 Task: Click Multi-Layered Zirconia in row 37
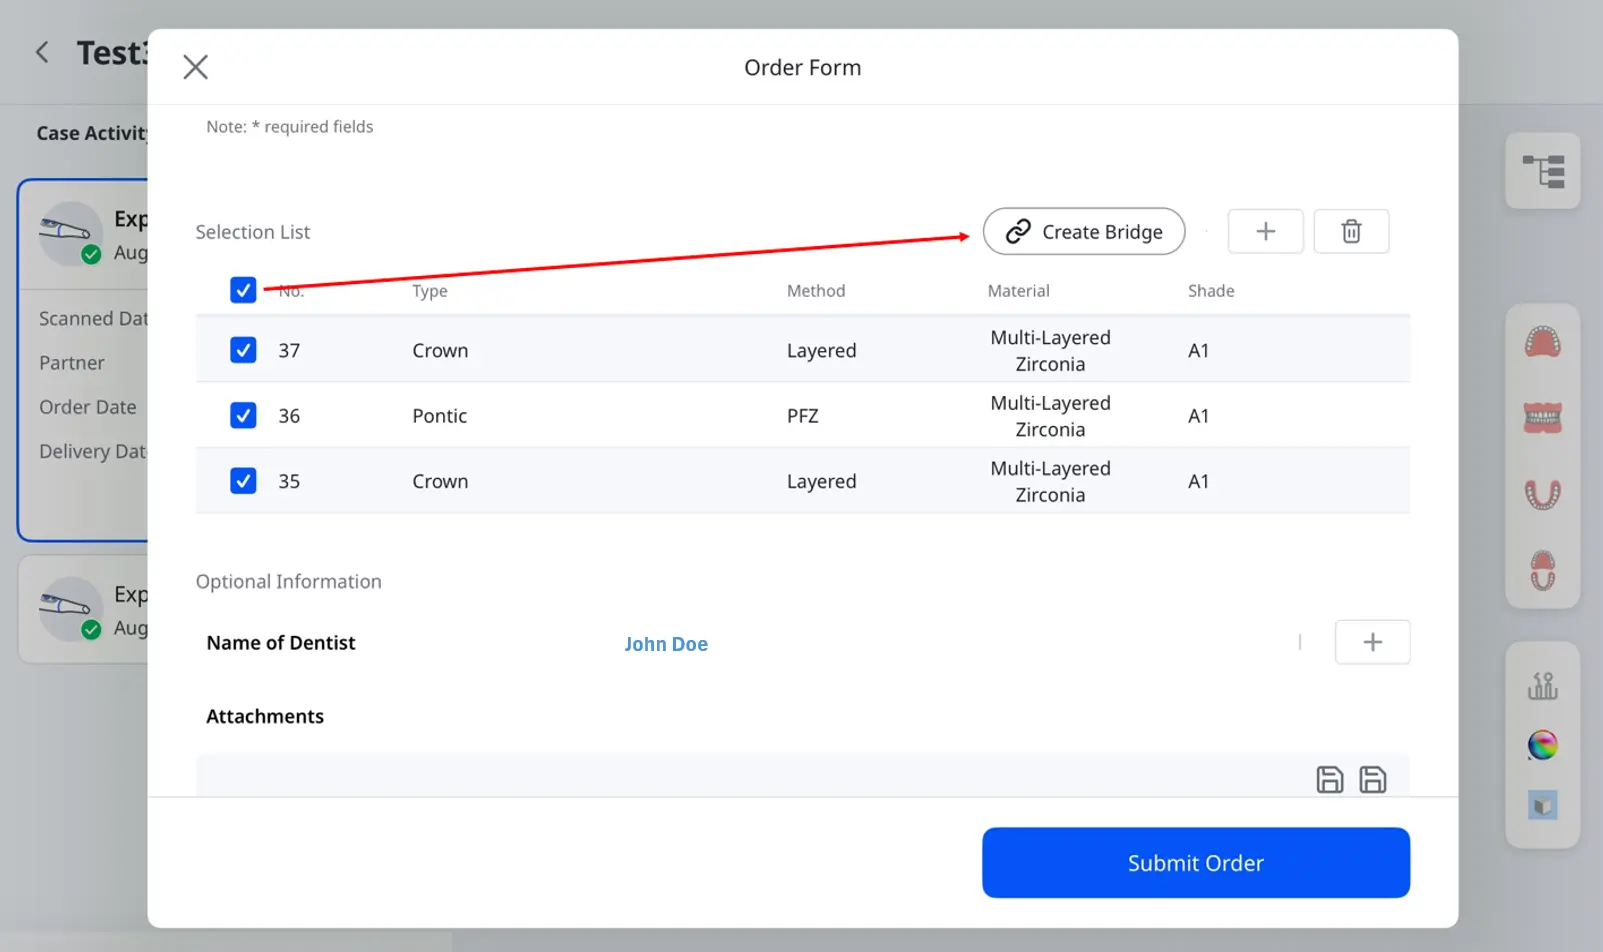(x=1050, y=351)
